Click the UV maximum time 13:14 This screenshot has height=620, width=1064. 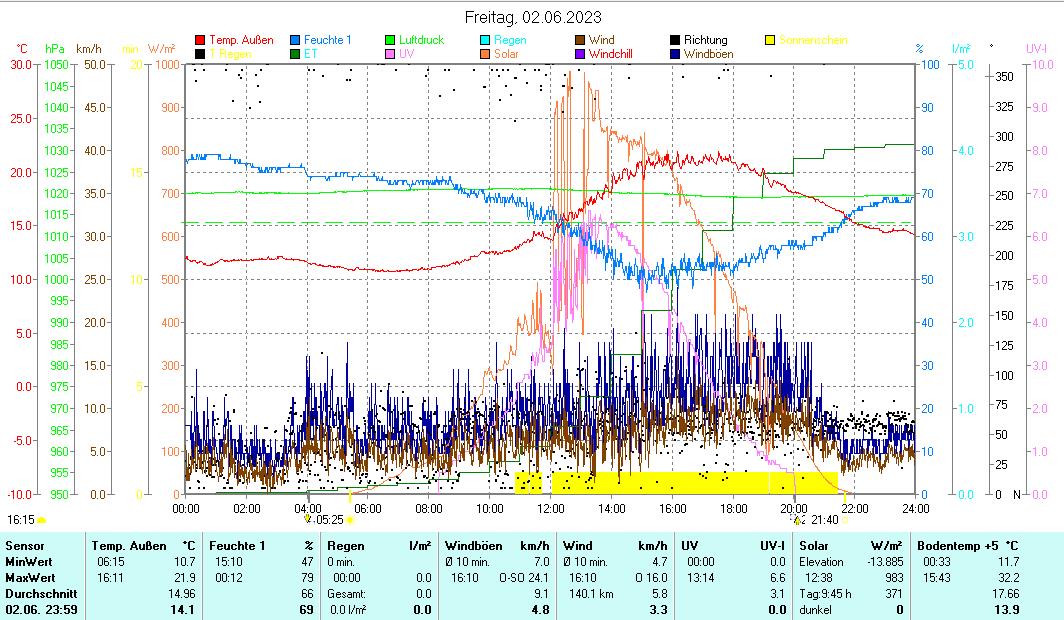pyautogui.click(x=700, y=578)
